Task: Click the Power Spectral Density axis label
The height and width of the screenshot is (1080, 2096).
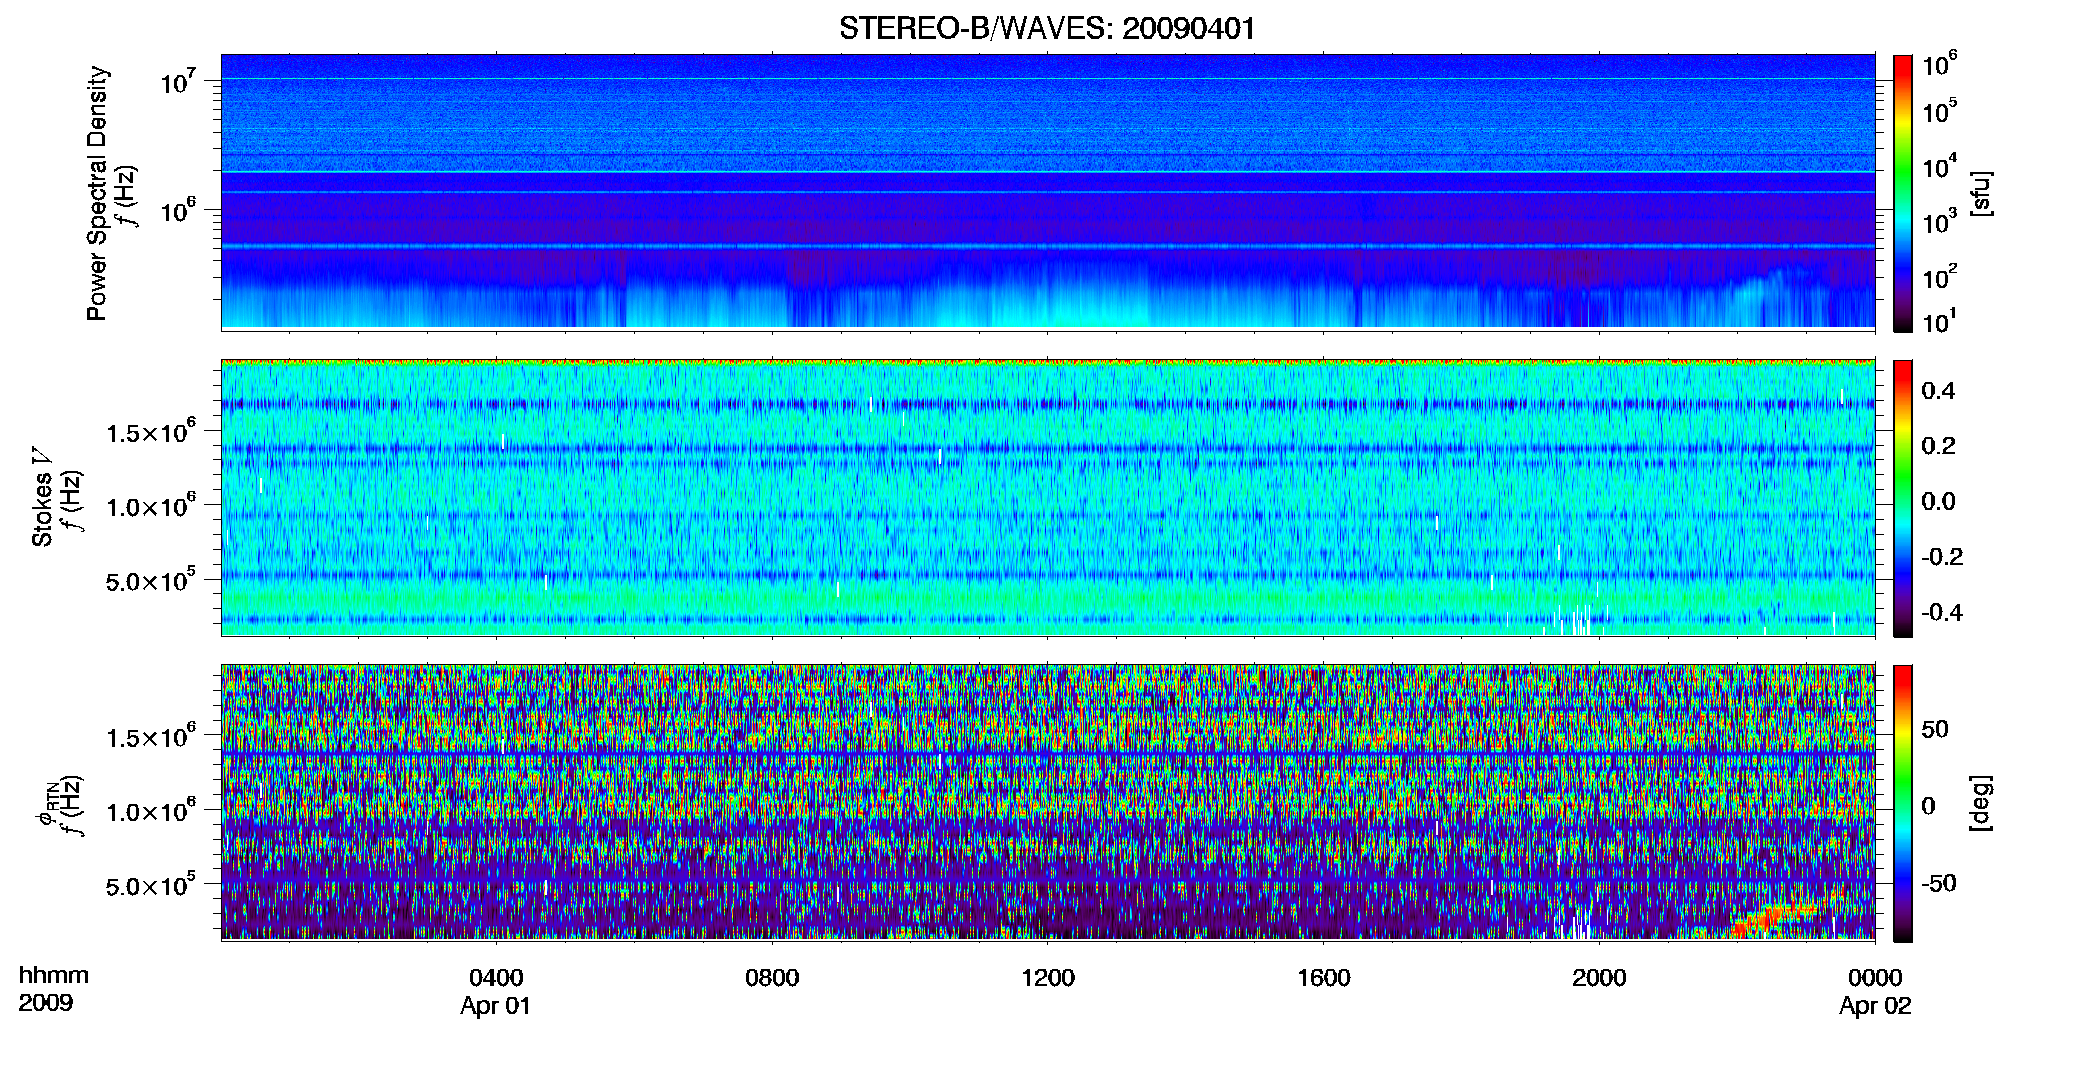Action: coord(97,193)
